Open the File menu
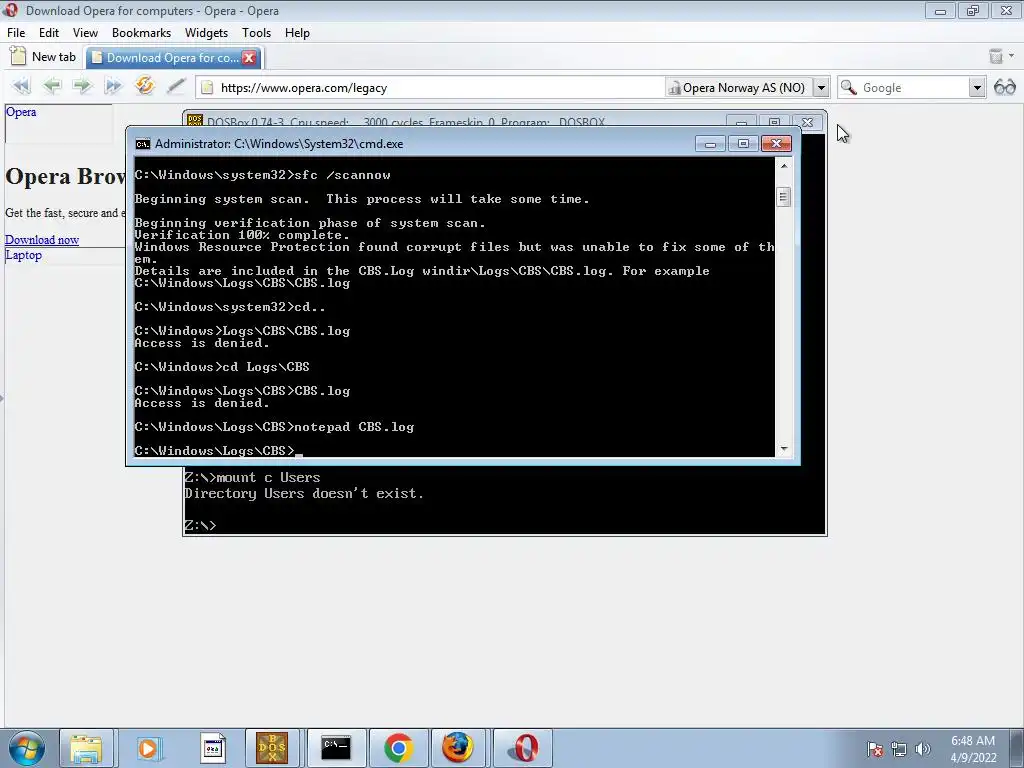 [x=16, y=33]
